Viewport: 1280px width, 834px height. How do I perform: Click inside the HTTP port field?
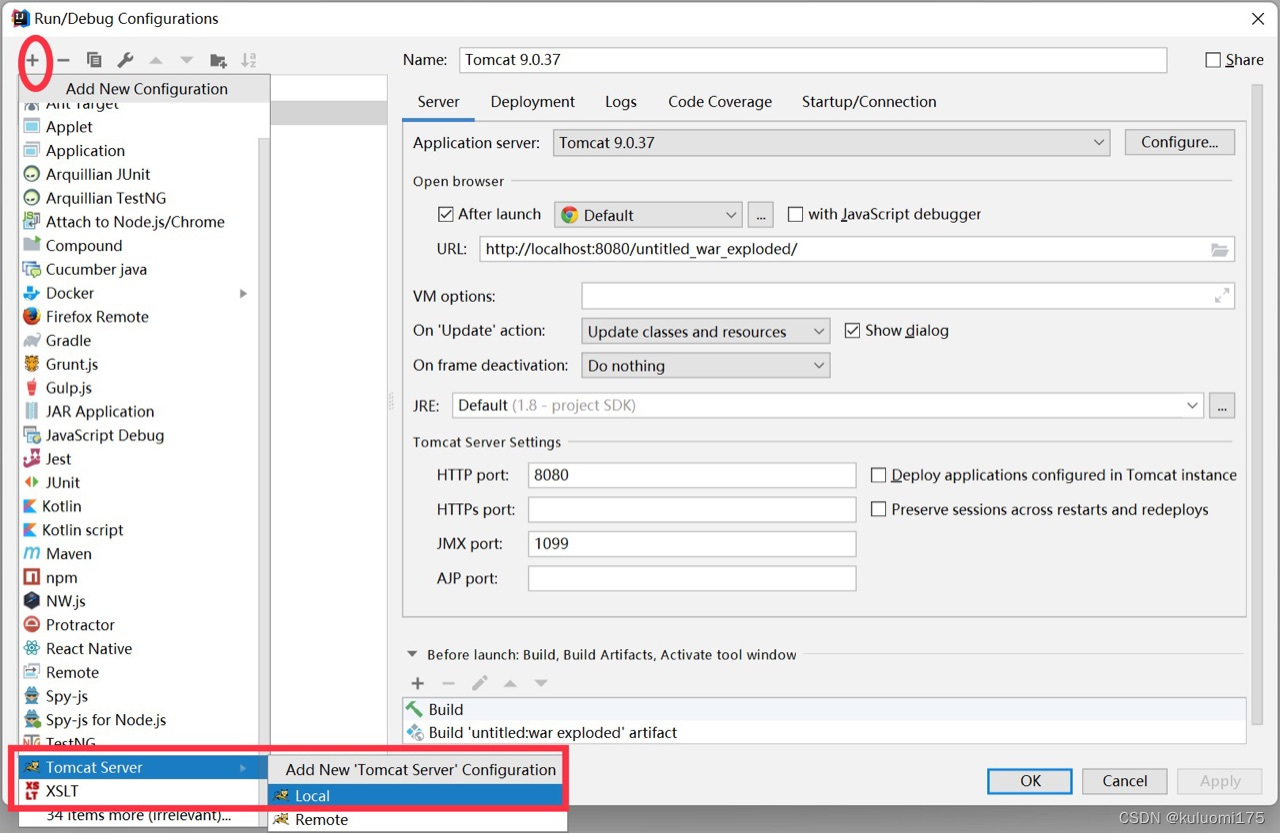click(x=690, y=475)
